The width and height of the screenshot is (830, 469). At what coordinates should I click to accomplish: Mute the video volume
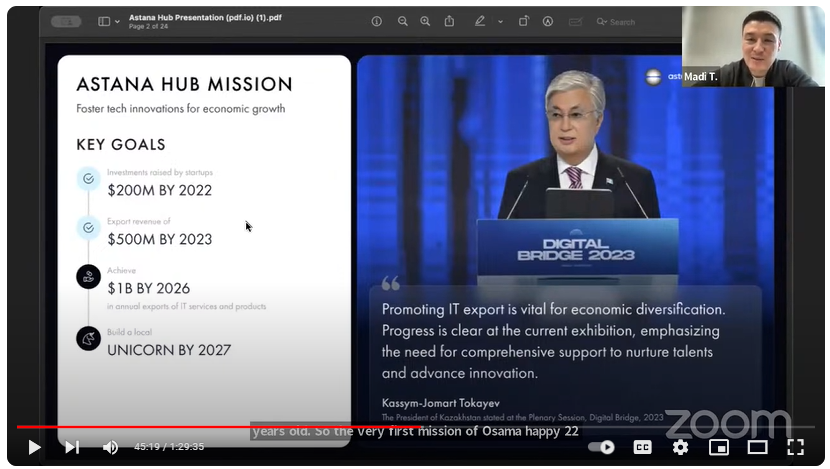(x=110, y=447)
